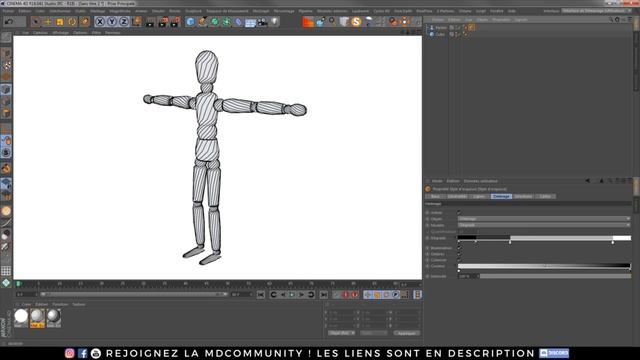This screenshot has height=360, width=640.
Task: Open the Interface layout dropdown
Action: click(x=597, y=11)
